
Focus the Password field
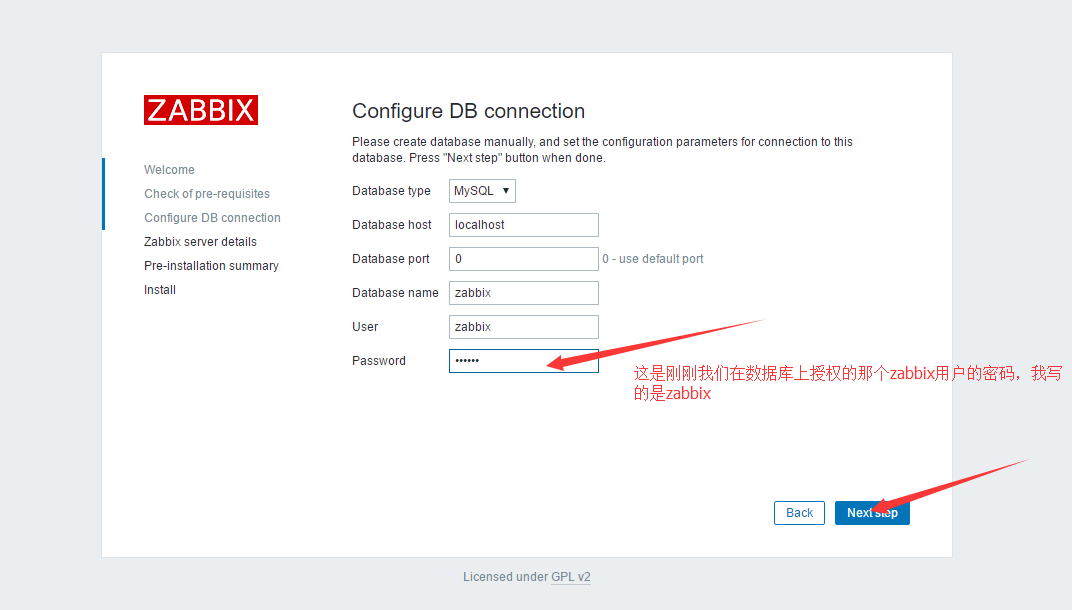tap(524, 361)
